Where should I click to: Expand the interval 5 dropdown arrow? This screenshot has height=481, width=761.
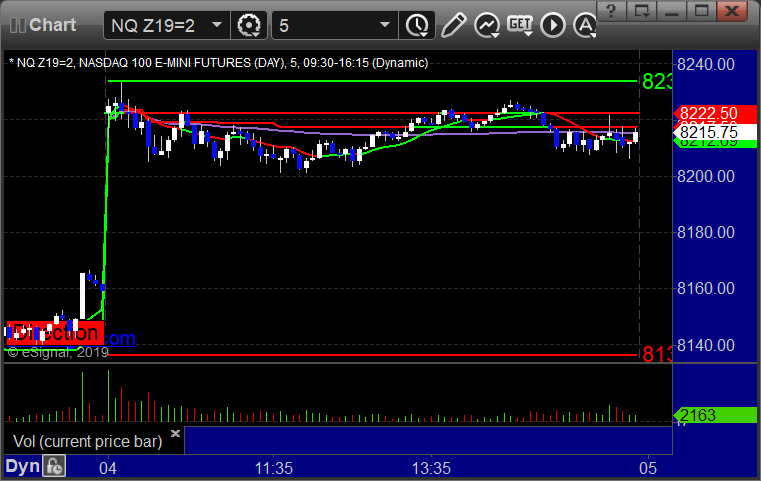tap(385, 25)
